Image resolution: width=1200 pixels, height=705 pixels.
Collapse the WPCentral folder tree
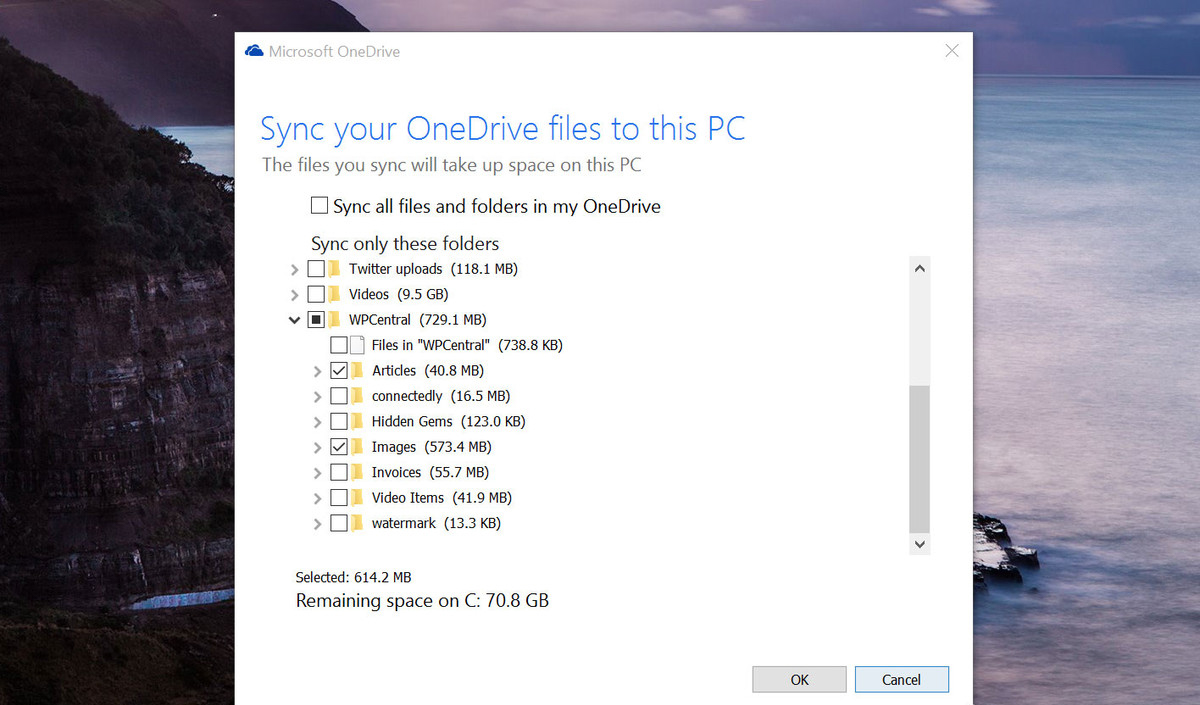point(293,319)
